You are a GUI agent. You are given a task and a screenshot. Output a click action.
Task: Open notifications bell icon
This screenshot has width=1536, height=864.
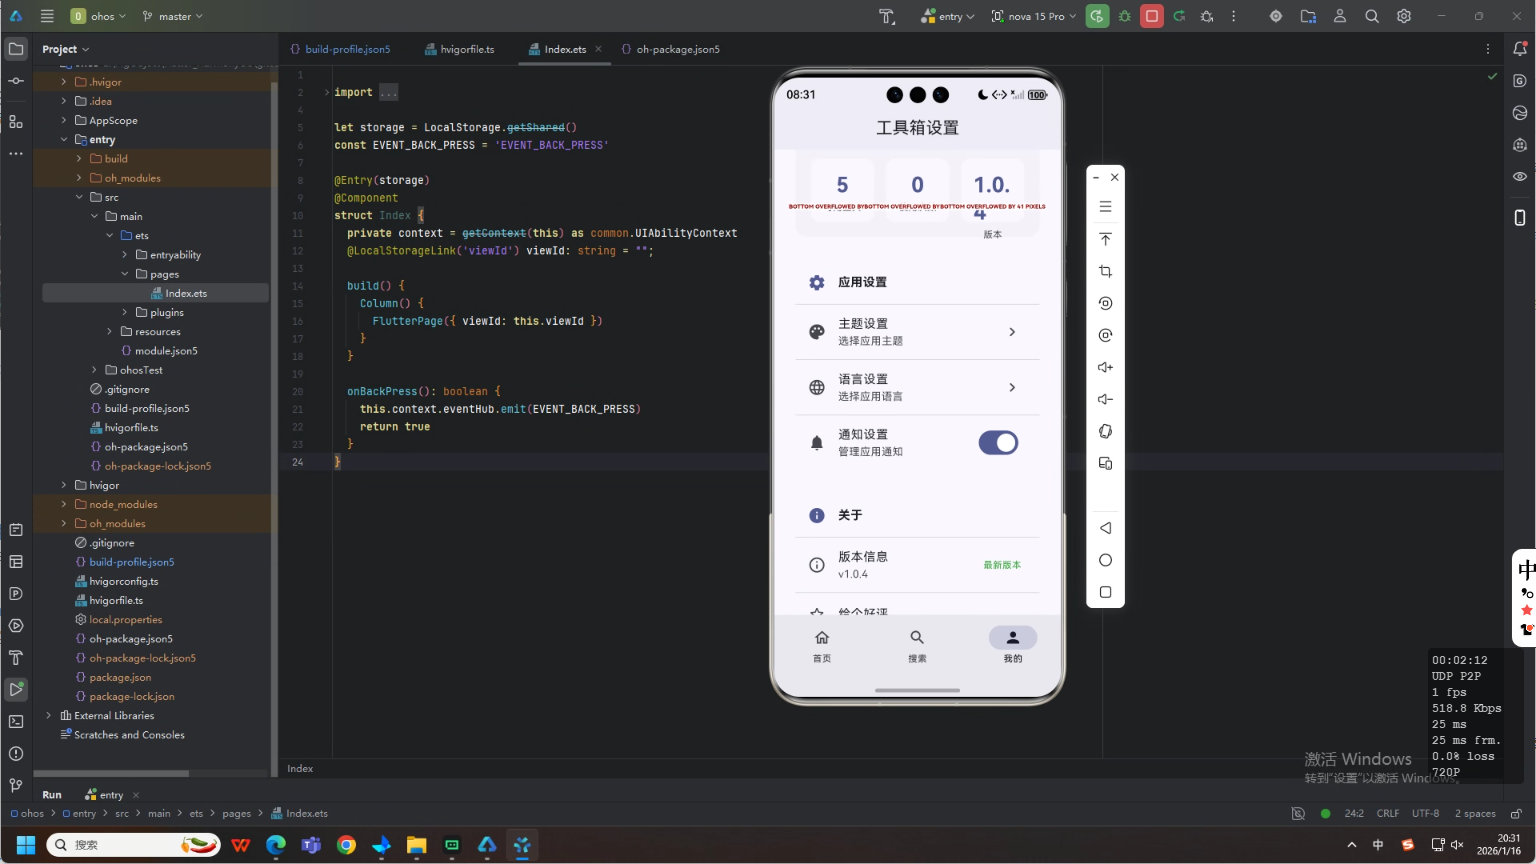click(x=1520, y=48)
